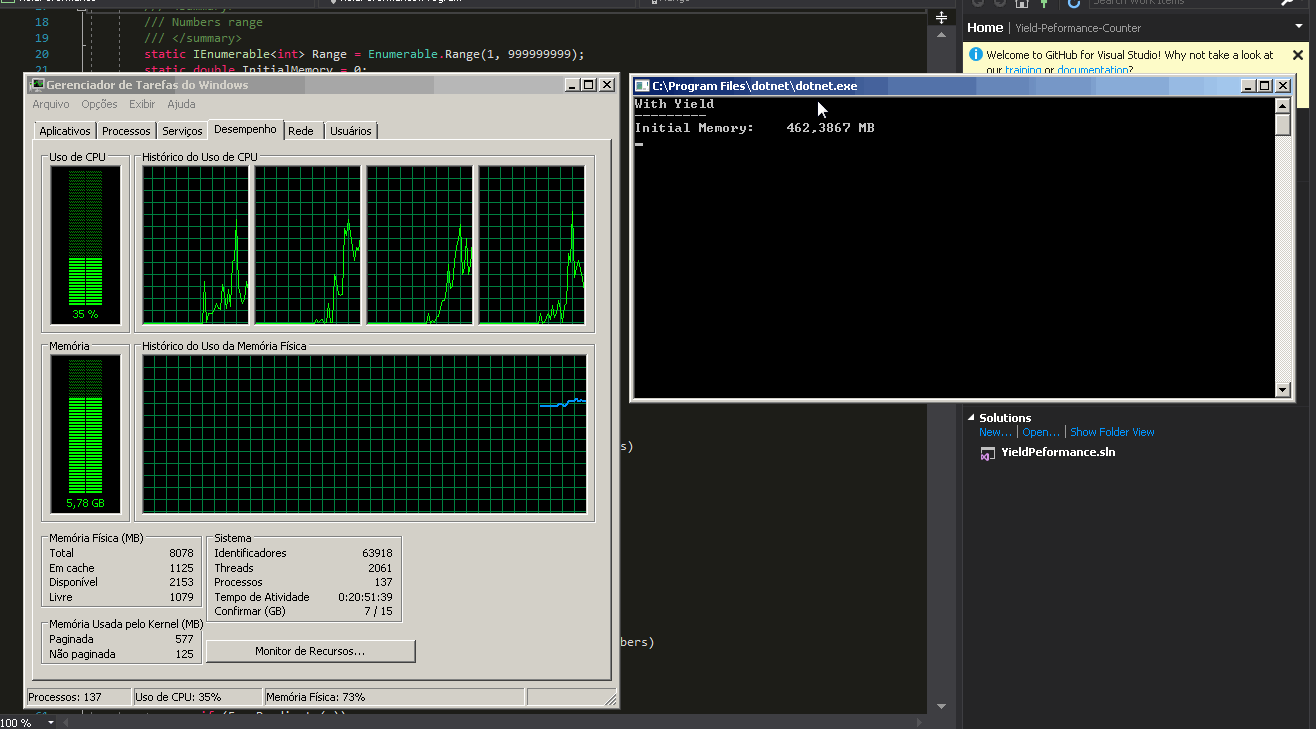
Task: Click the Team Explorer Home icon
Action: pos(1020,3)
